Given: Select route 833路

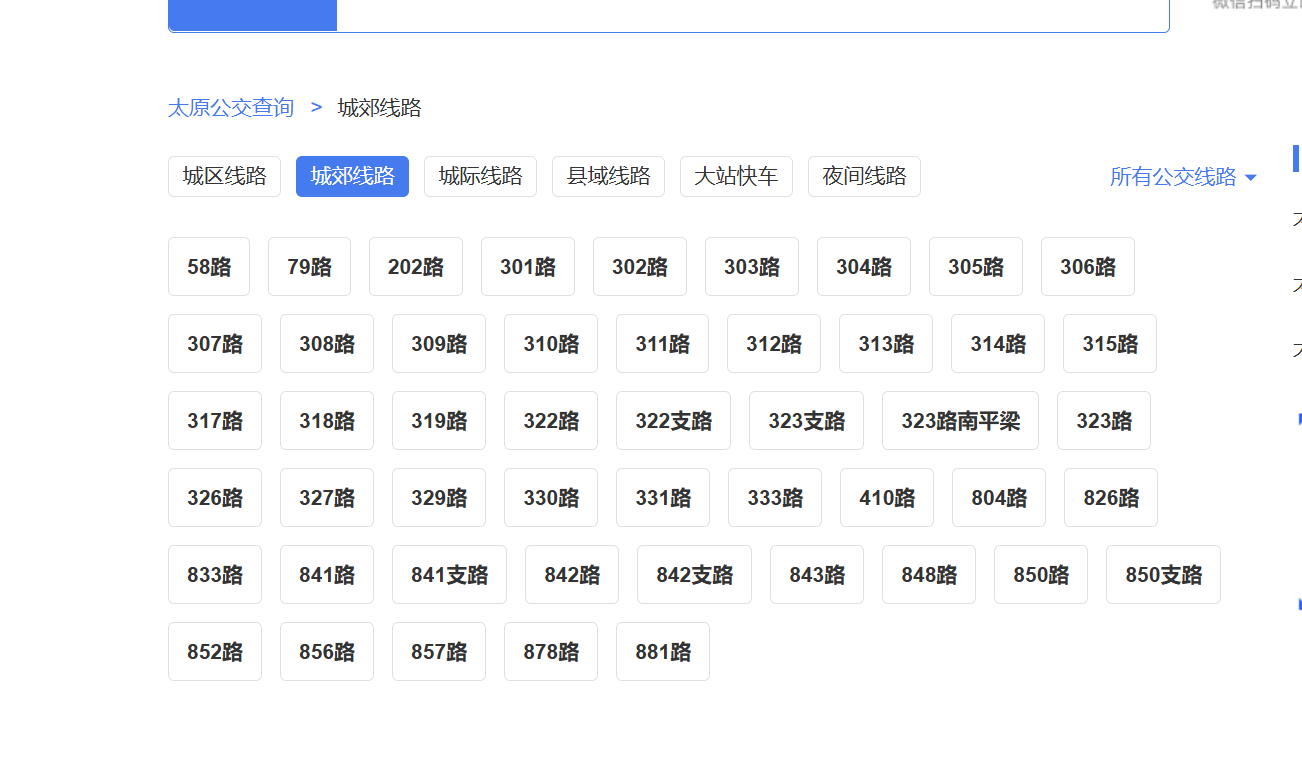Looking at the screenshot, I should click(215, 575).
